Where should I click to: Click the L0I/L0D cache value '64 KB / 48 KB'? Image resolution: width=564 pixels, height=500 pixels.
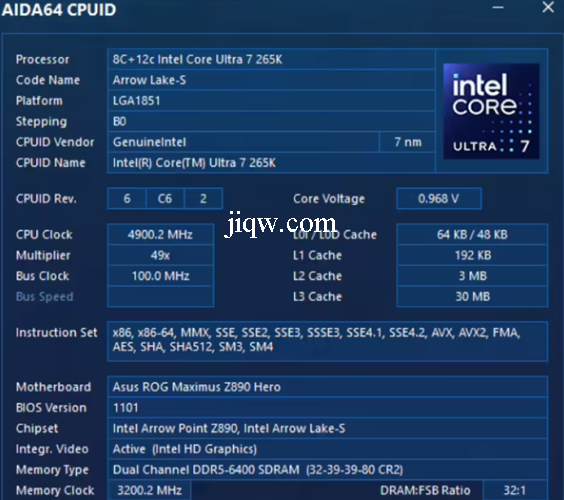pyautogui.click(x=472, y=235)
